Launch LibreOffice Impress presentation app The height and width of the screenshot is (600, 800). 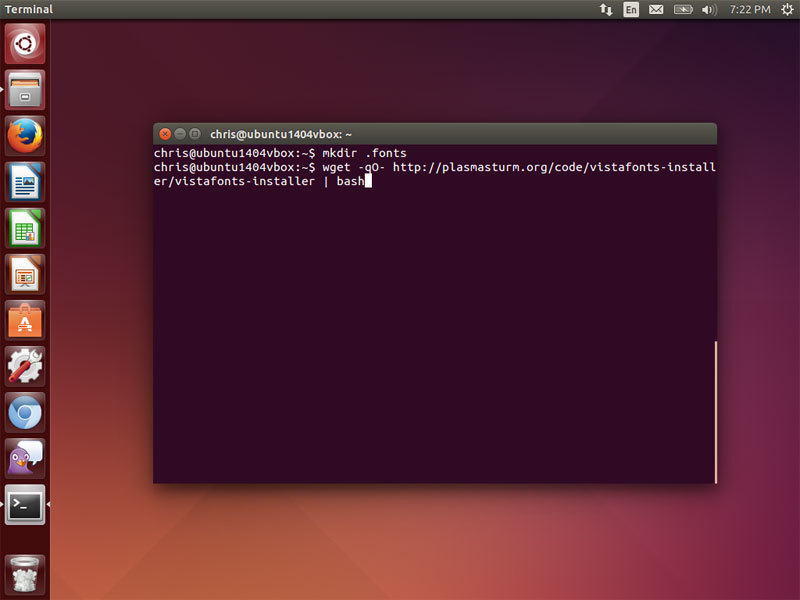25,274
